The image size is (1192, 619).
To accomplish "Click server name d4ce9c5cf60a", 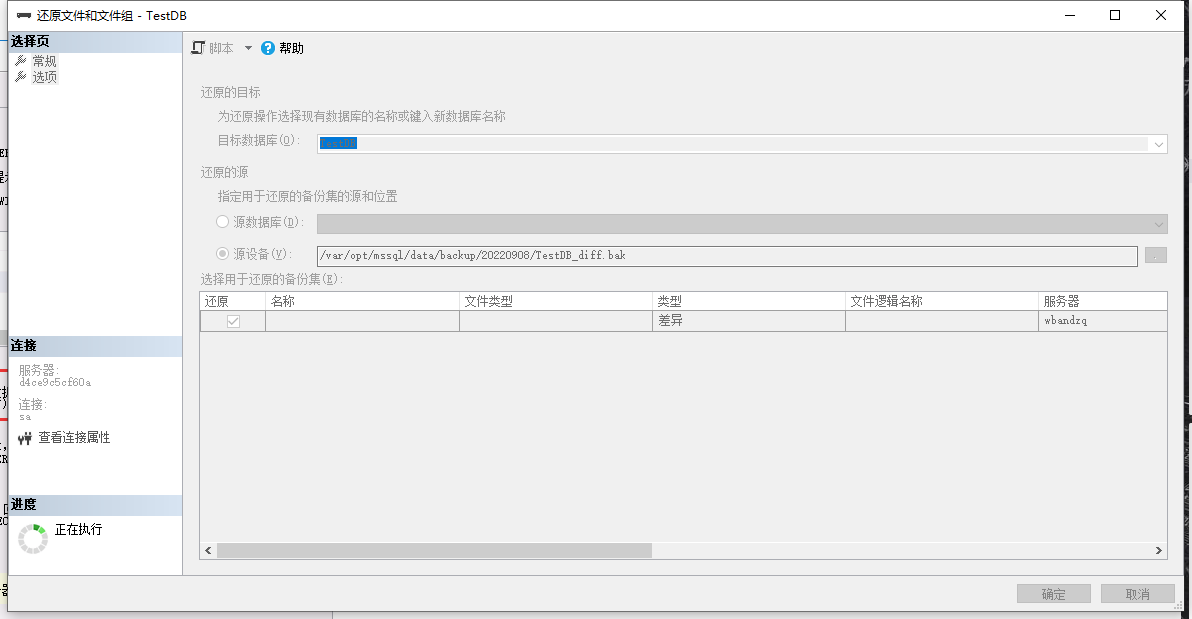I will pyautogui.click(x=55, y=383).
